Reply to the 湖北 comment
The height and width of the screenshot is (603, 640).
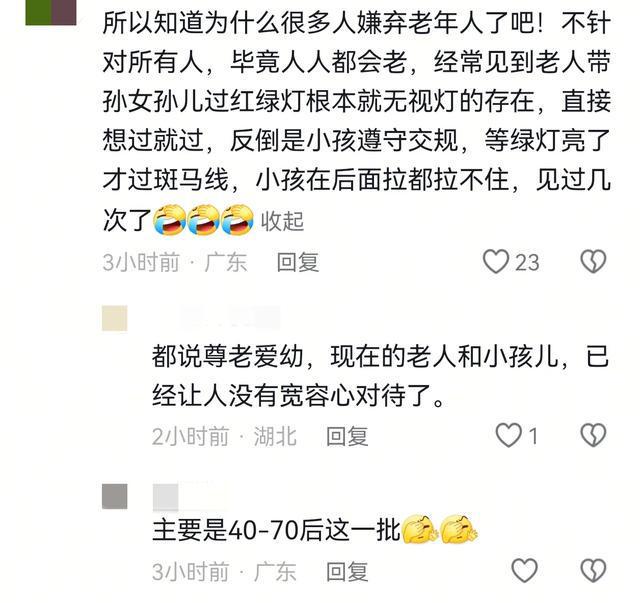pos(347,436)
